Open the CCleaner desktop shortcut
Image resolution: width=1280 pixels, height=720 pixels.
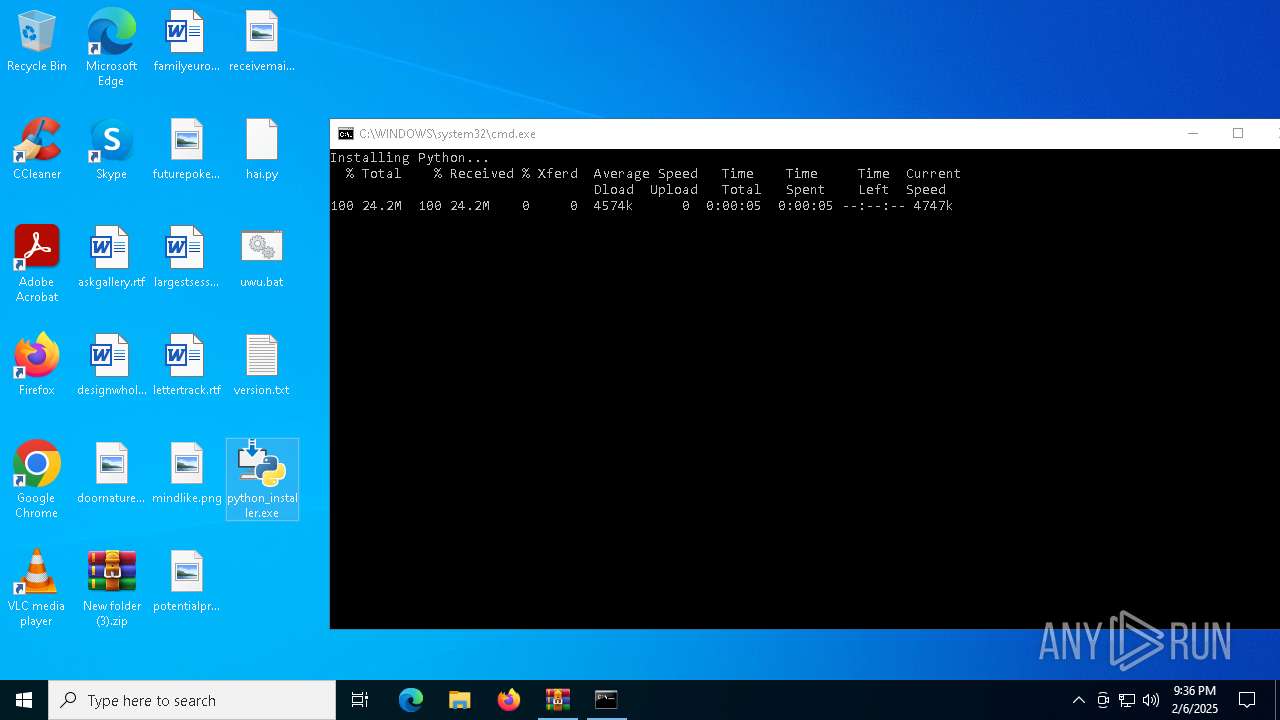click(x=37, y=149)
